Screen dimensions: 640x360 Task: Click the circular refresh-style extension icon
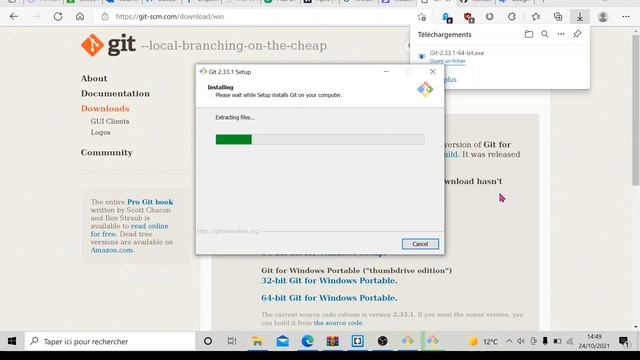pyautogui.click(x=490, y=17)
